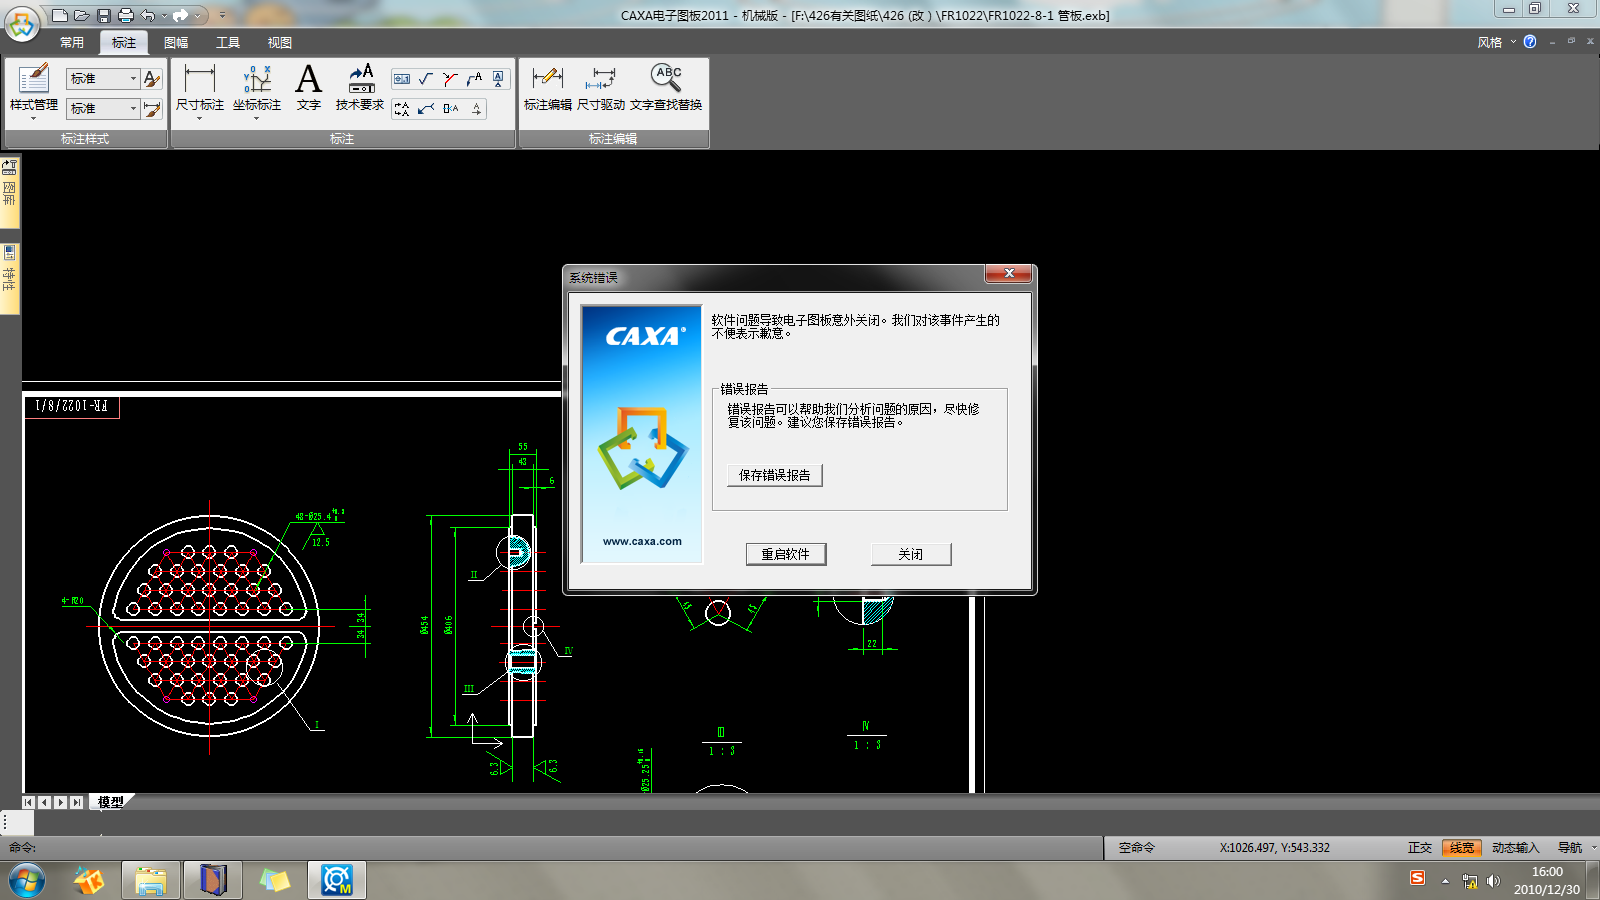Create a new drawing from quick access toolbar
This screenshot has width=1600, height=900.
(60, 15)
